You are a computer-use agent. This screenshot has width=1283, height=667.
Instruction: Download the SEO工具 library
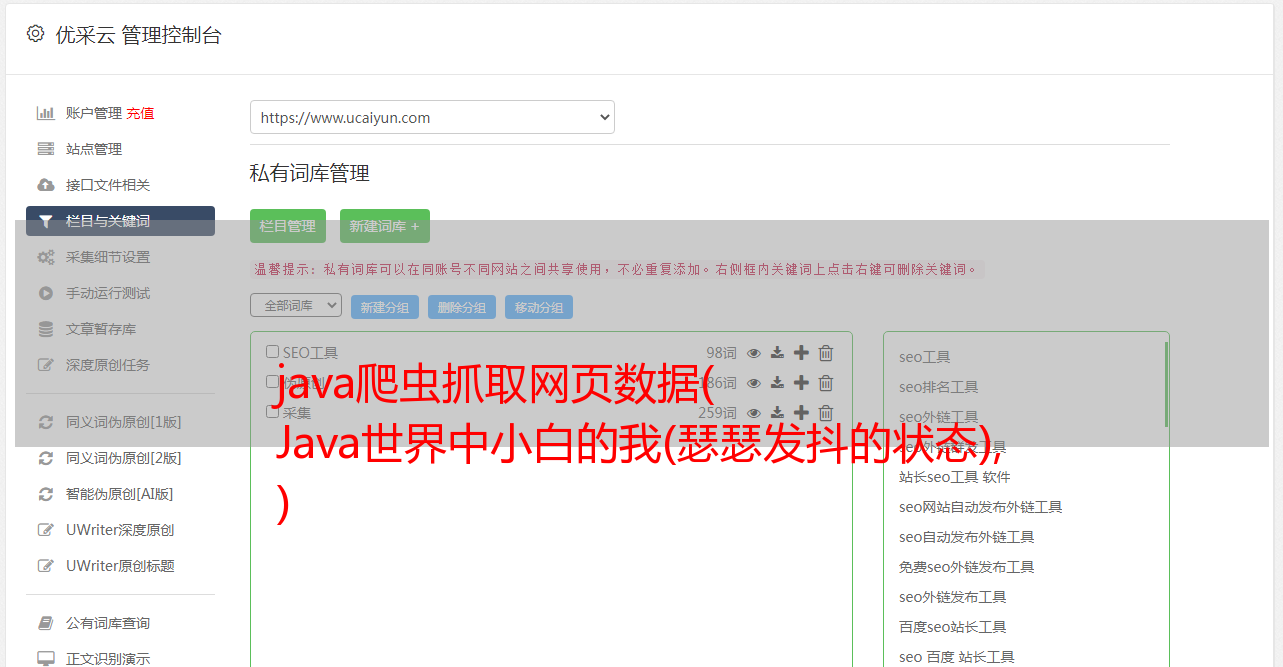(x=777, y=353)
